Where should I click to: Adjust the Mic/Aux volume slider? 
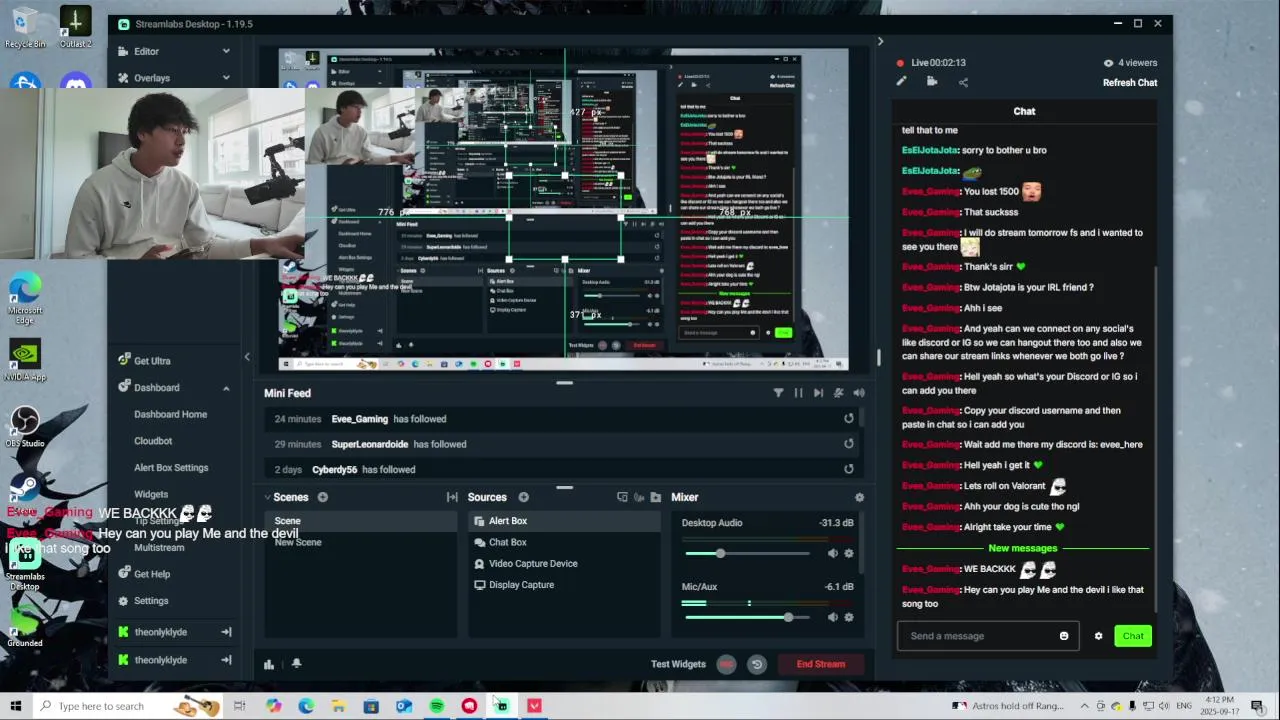coord(747,617)
